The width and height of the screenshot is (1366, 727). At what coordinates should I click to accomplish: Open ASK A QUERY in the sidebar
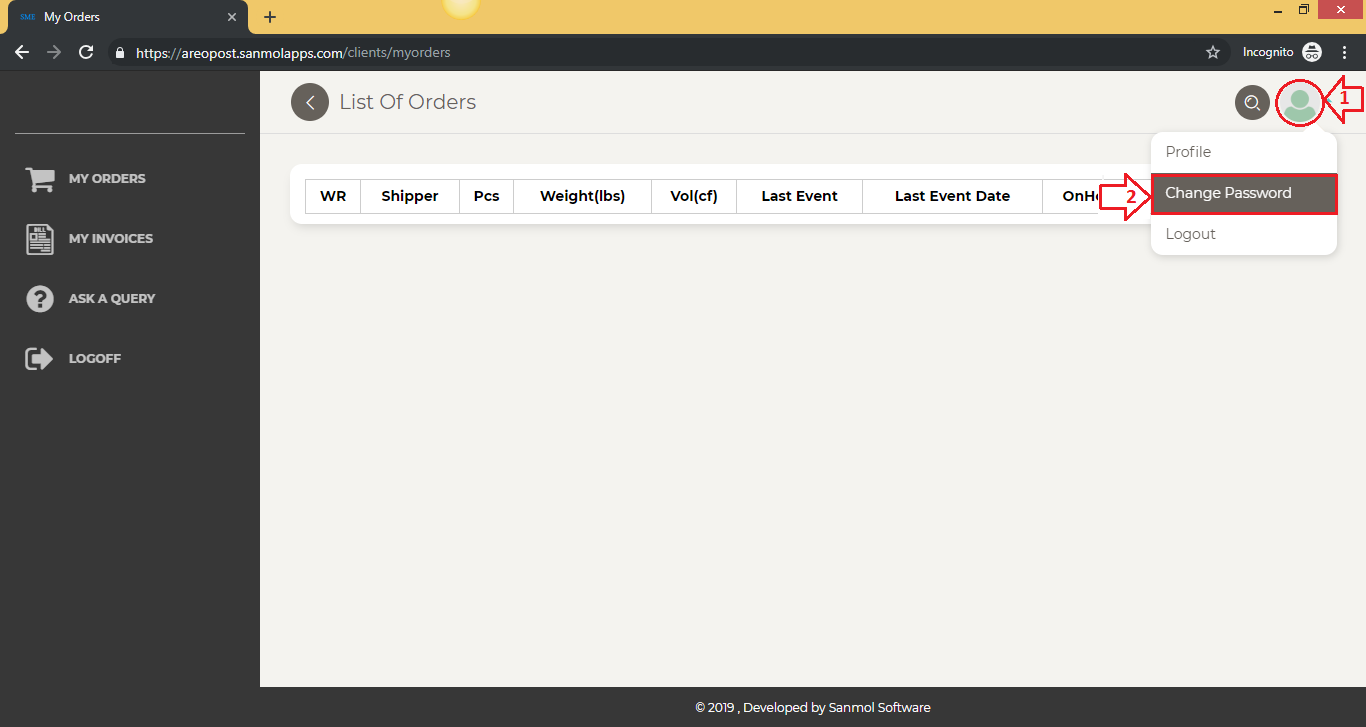pos(112,299)
